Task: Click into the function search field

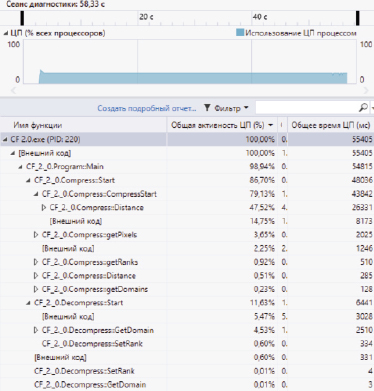Action: [307, 108]
